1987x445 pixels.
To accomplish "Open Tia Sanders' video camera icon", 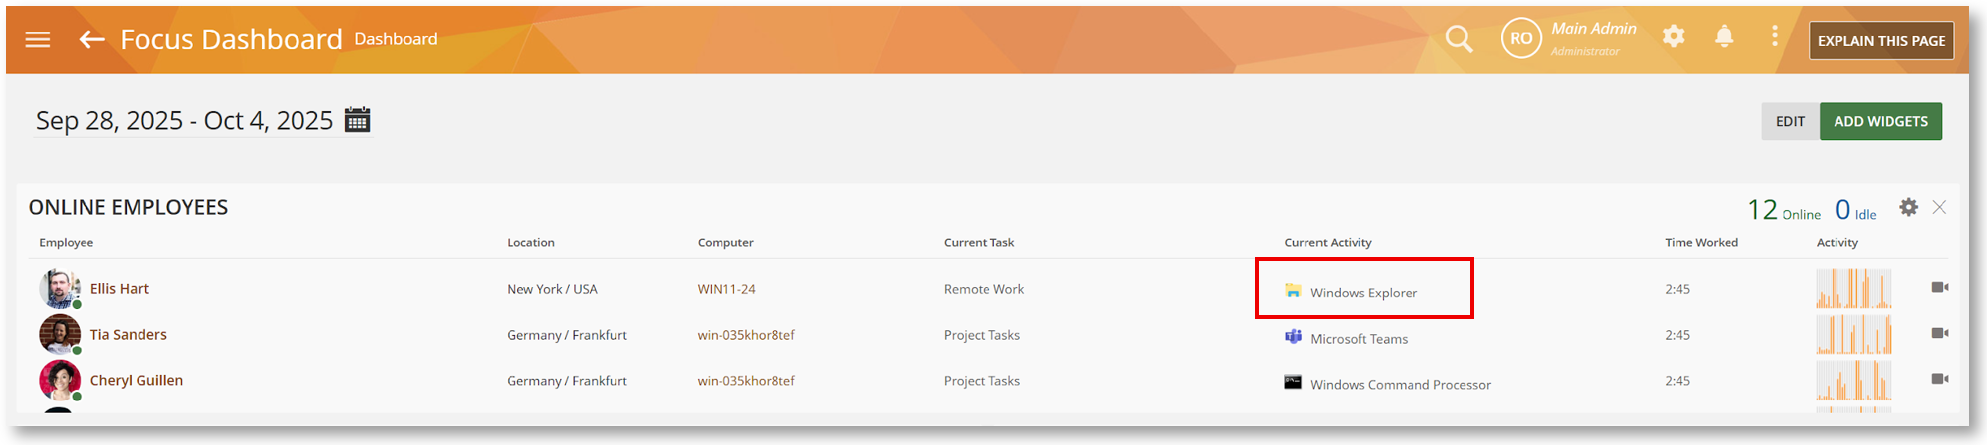I will click(1939, 334).
